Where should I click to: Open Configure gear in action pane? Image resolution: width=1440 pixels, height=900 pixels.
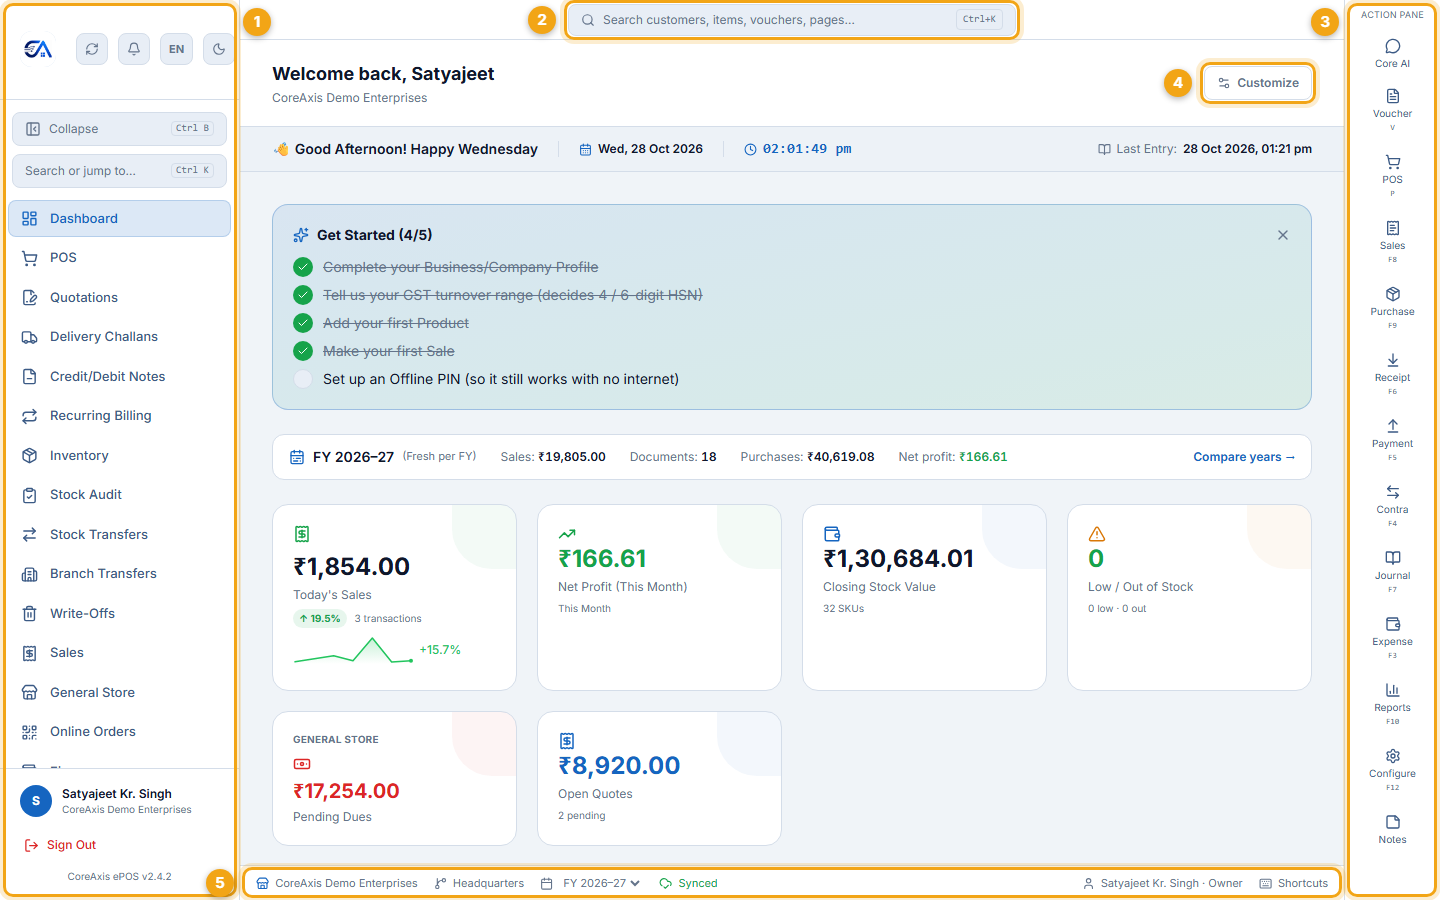(1392, 769)
